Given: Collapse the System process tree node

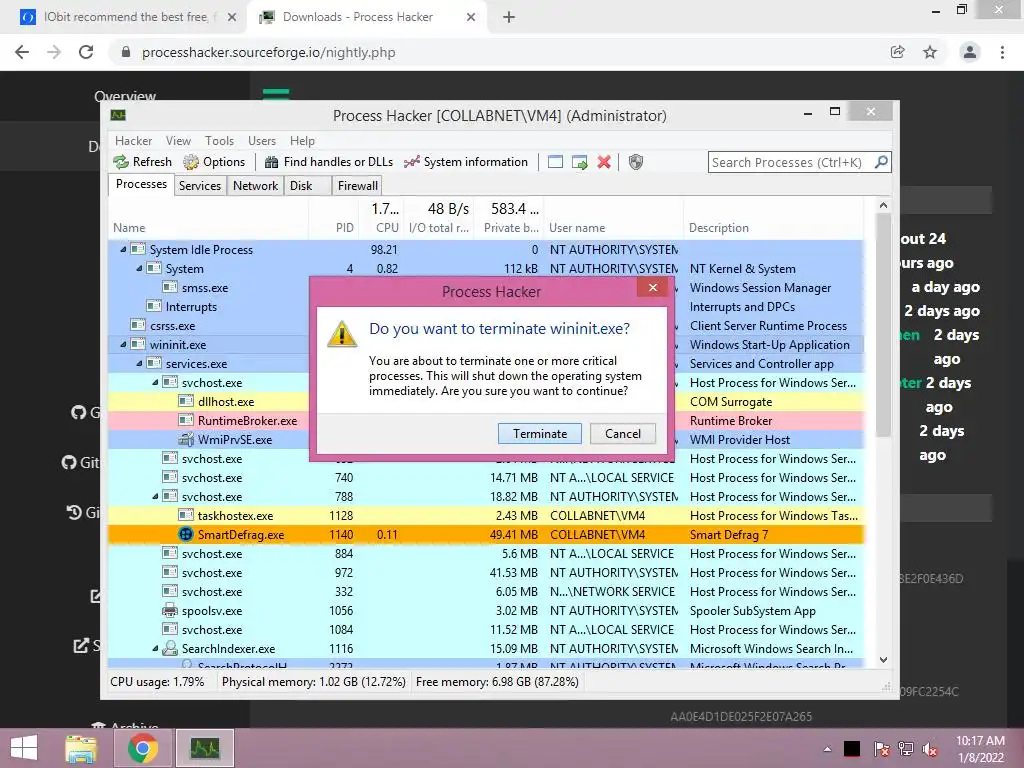Looking at the screenshot, I should (138, 268).
